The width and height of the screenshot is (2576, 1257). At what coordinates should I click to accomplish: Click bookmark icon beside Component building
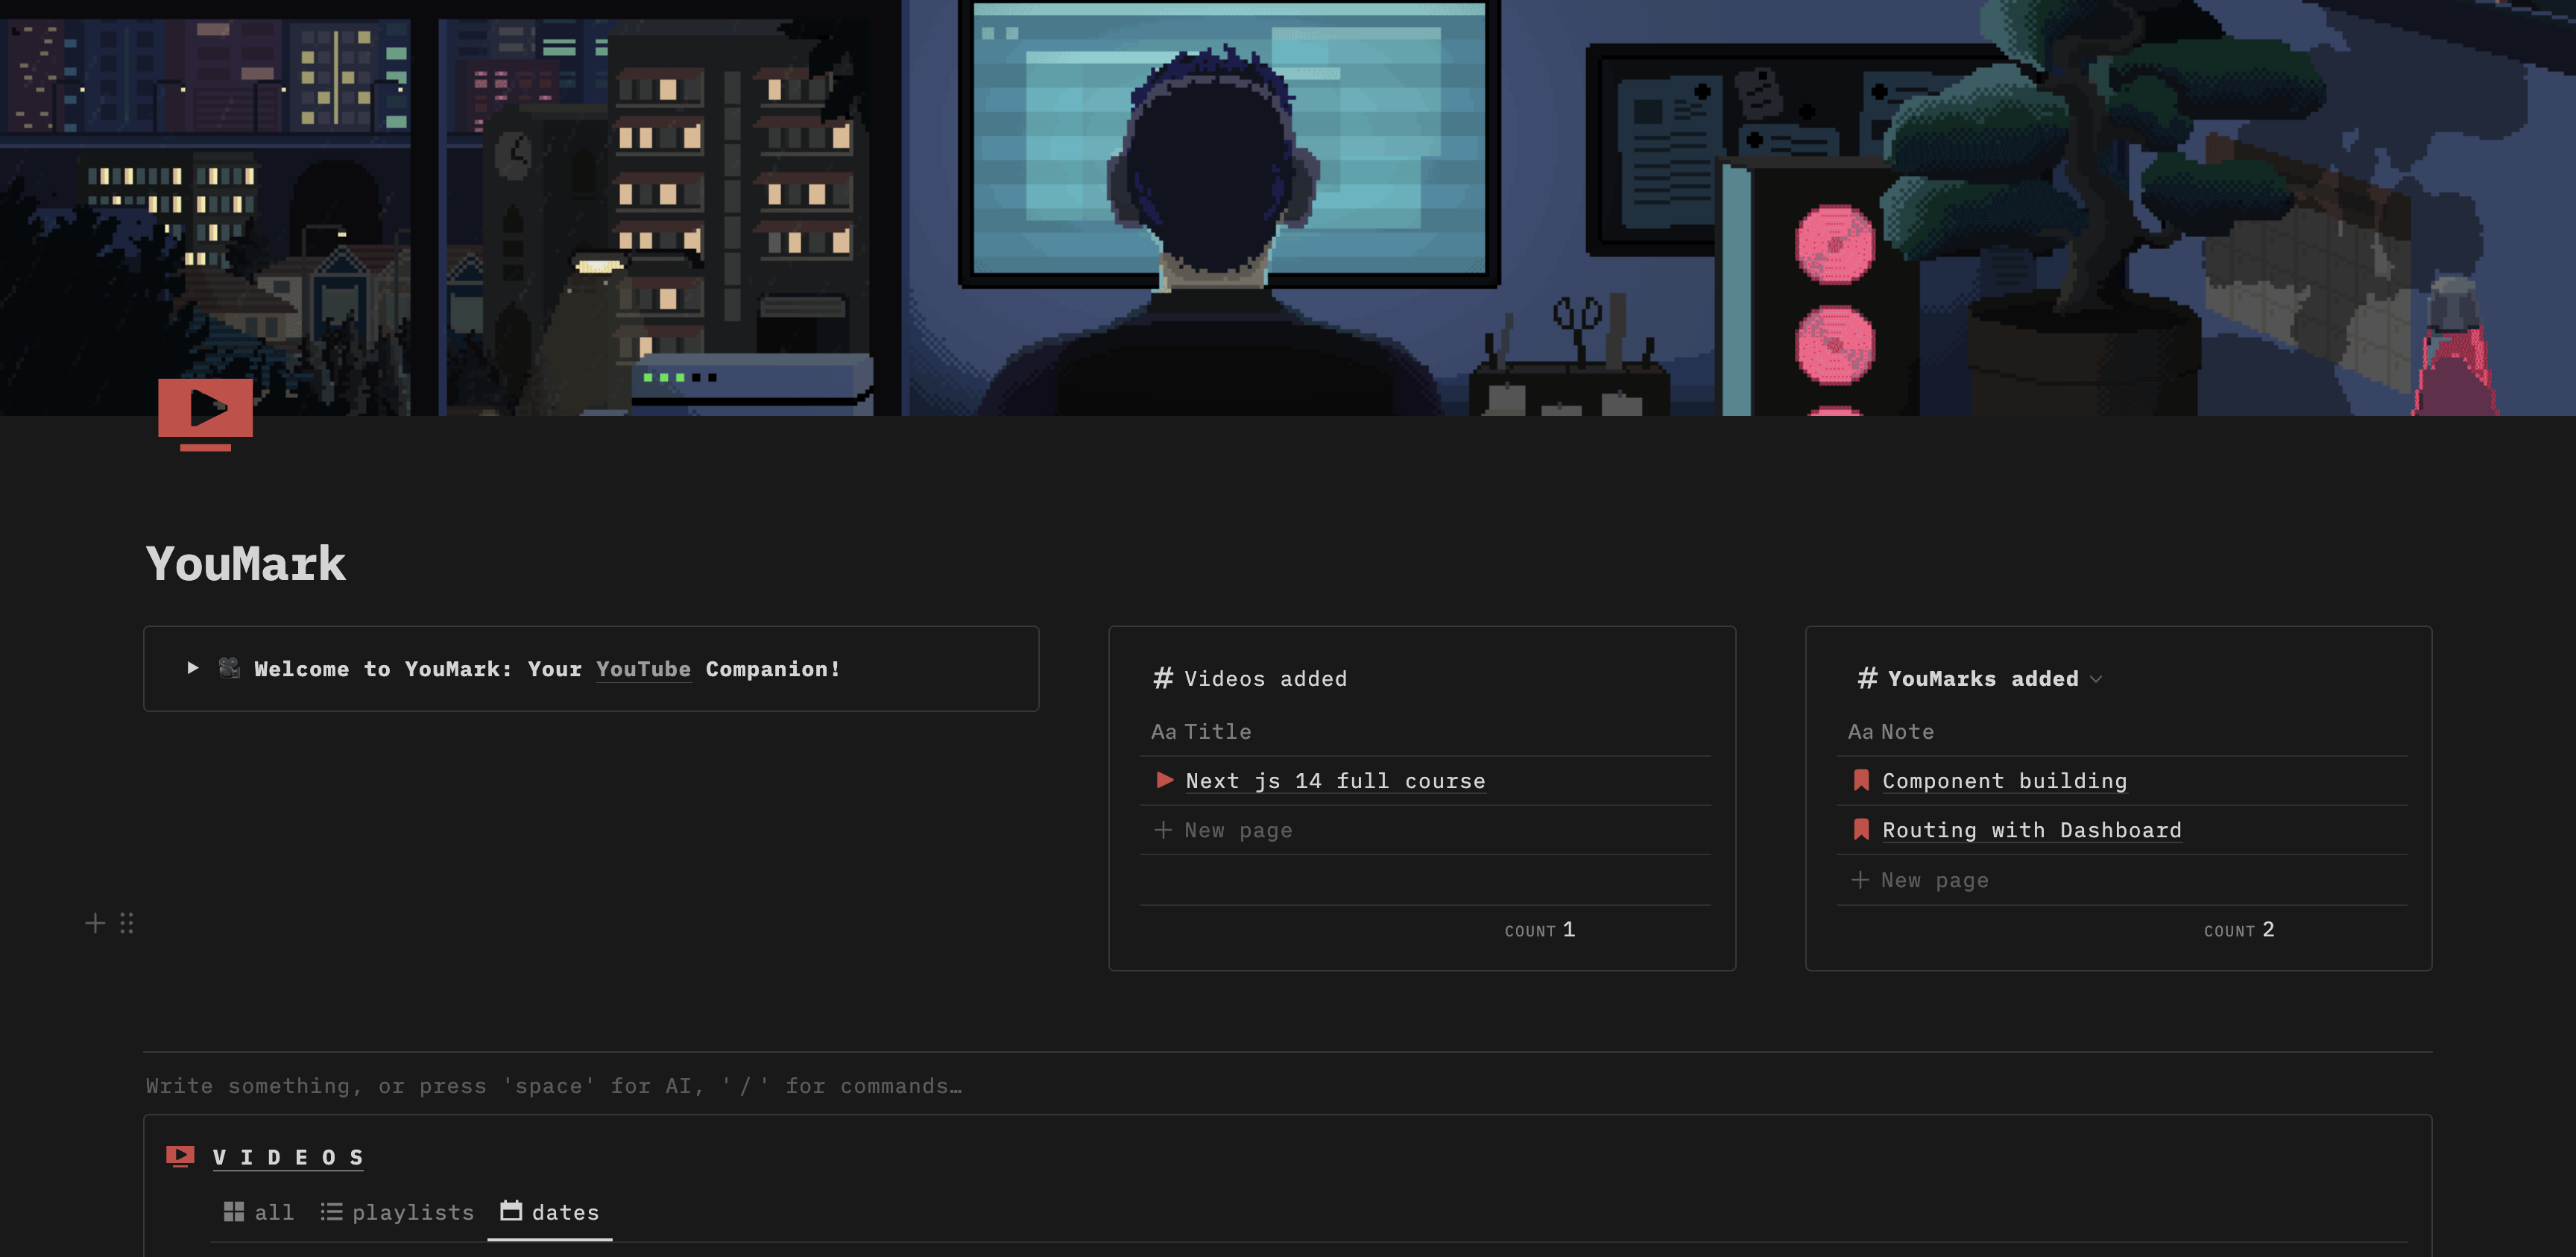[x=1861, y=780]
